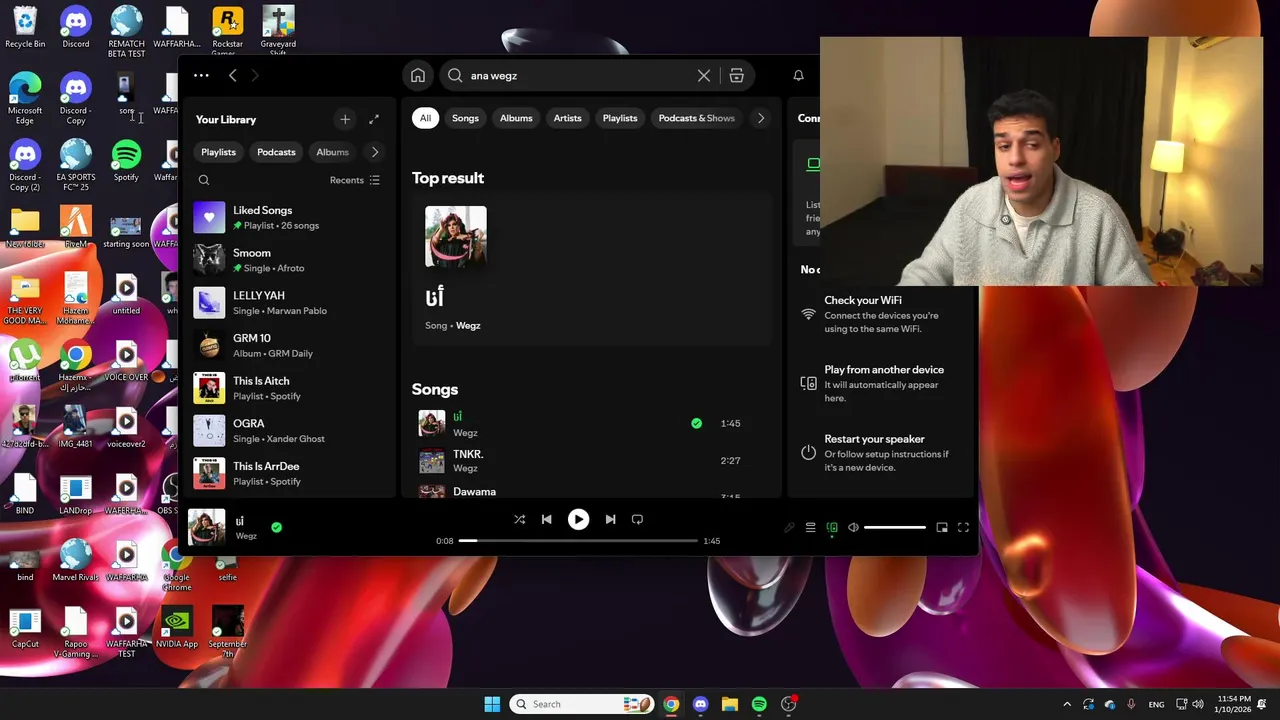Select Recycle Bin desktop icon
This screenshot has height=720, width=1280.
[x=25, y=28]
